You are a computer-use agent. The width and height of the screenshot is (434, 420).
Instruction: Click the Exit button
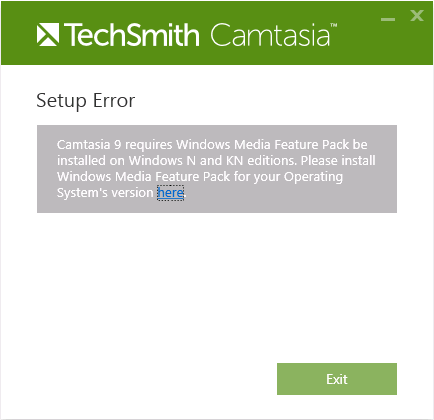337,379
